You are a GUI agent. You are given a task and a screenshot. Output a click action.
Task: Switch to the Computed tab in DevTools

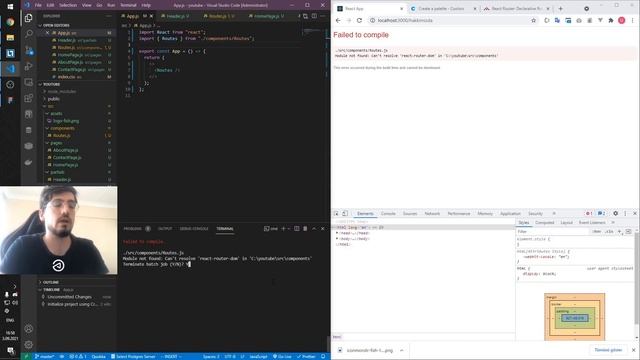(544, 222)
